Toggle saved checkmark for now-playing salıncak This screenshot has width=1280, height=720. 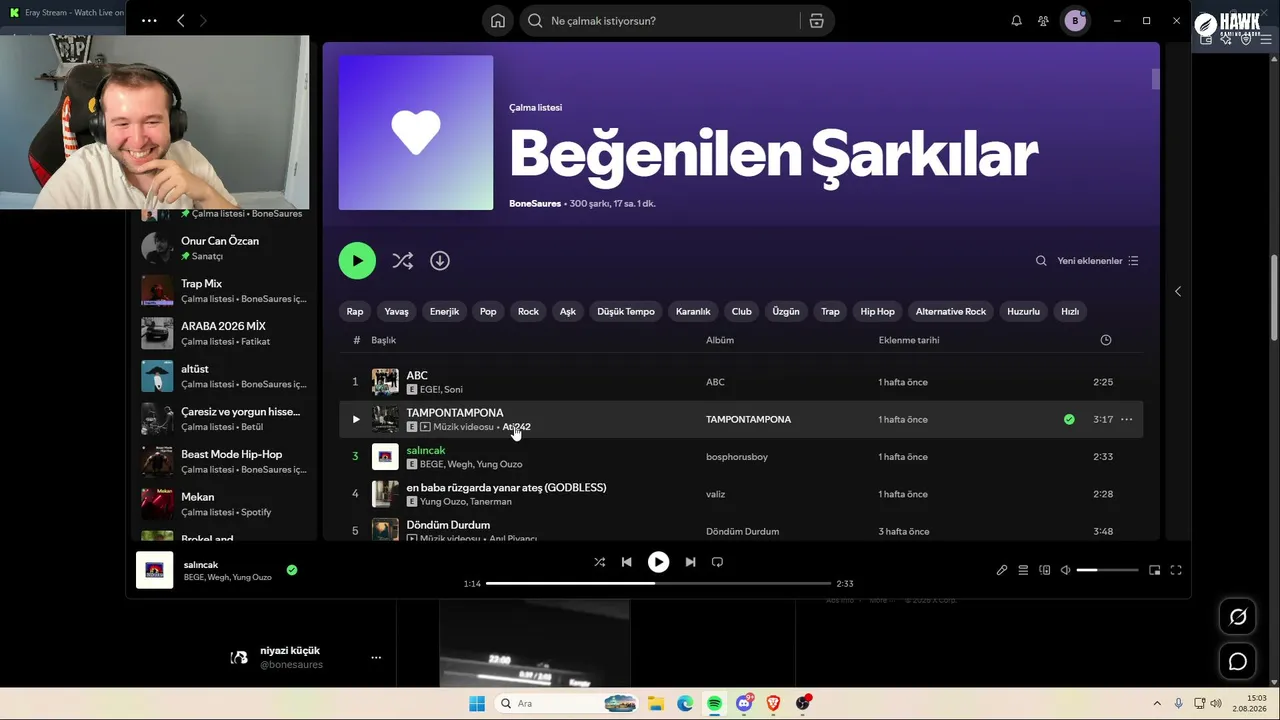(292, 570)
